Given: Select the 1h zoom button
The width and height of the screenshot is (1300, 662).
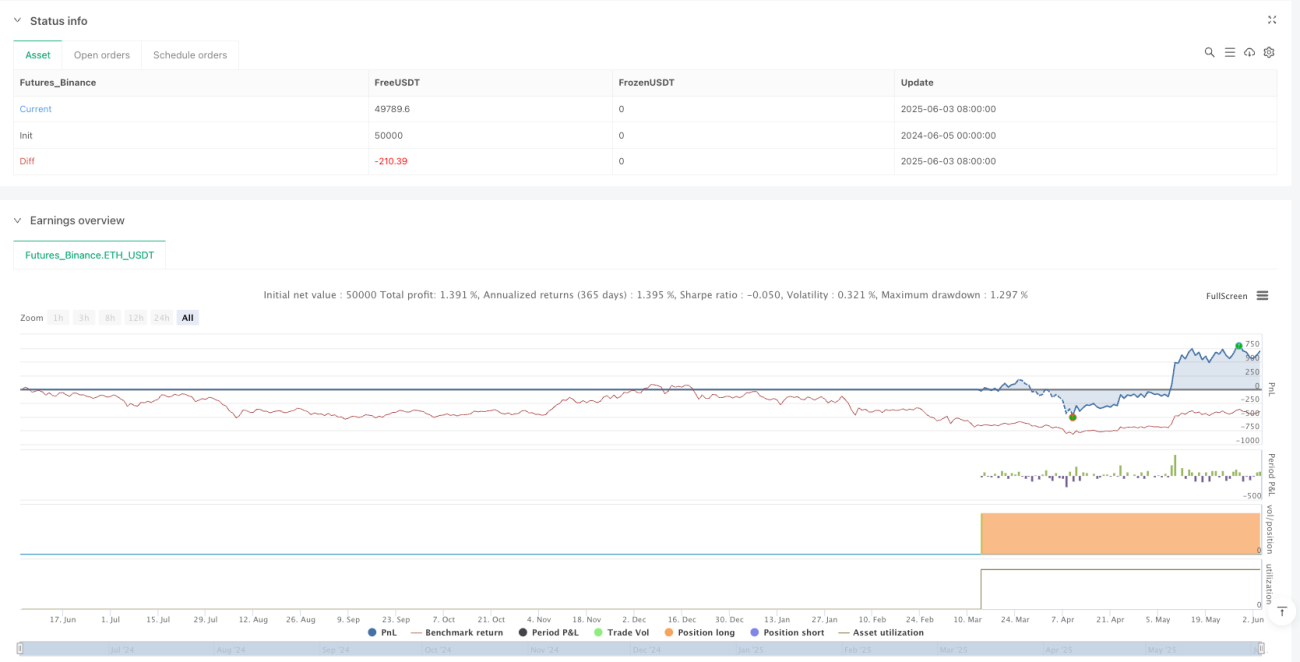Looking at the screenshot, I should pyautogui.click(x=59, y=318).
